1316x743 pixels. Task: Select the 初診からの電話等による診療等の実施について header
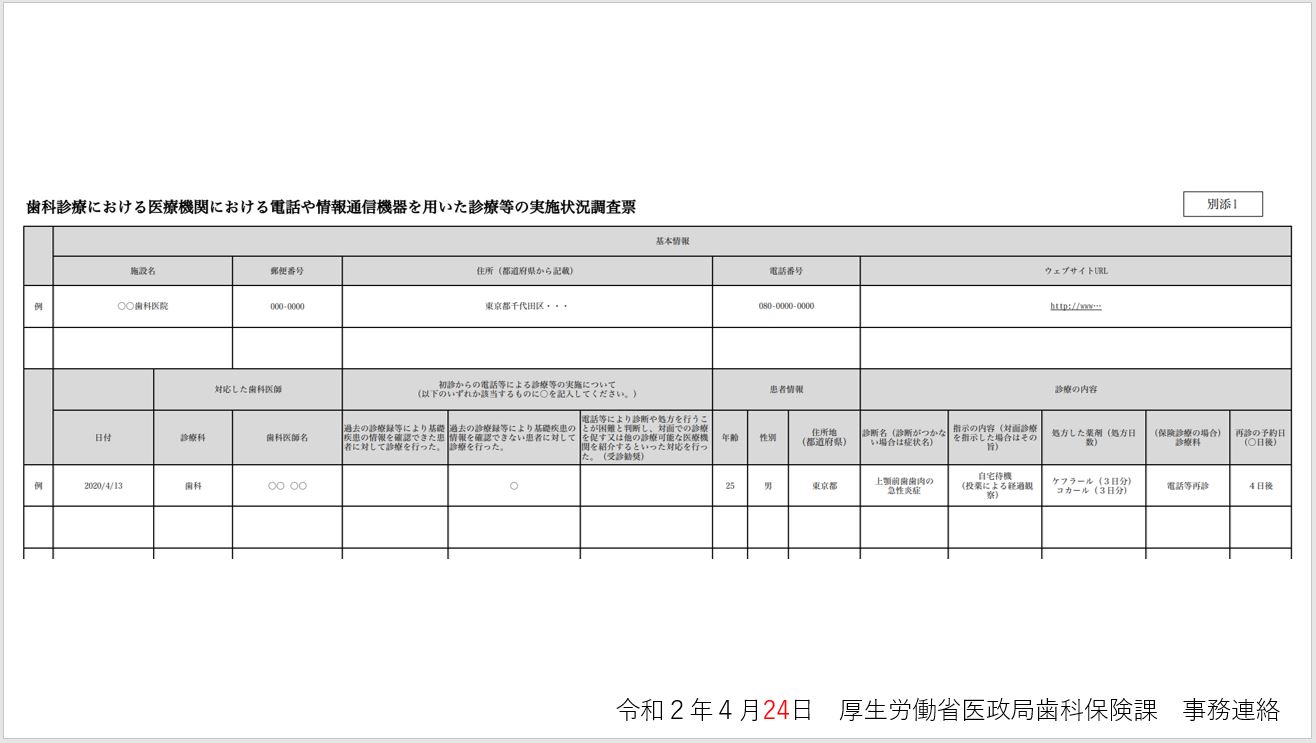click(527, 389)
